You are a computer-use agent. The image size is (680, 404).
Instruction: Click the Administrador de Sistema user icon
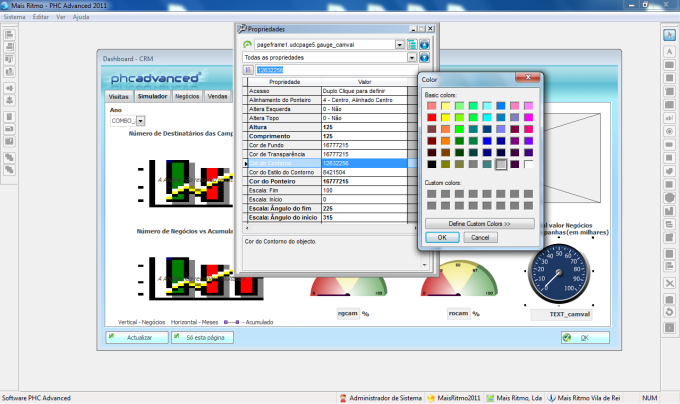(x=343, y=398)
